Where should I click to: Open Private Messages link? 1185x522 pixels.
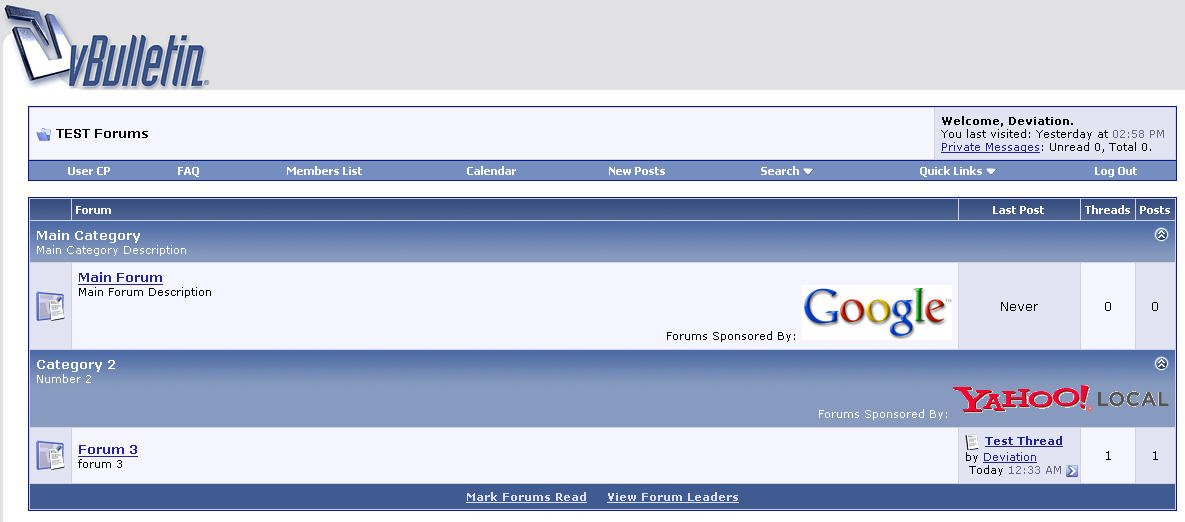tap(990, 147)
